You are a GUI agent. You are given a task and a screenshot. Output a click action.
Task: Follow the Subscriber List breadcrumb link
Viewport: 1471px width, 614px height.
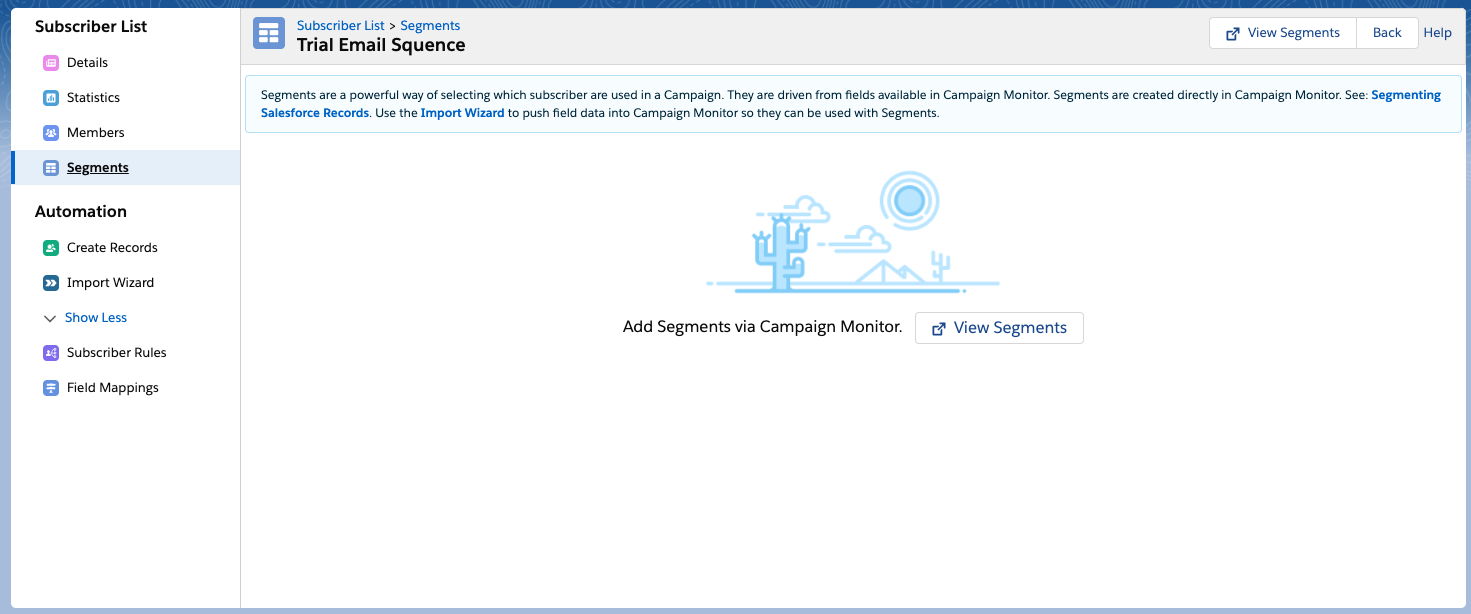click(341, 26)
